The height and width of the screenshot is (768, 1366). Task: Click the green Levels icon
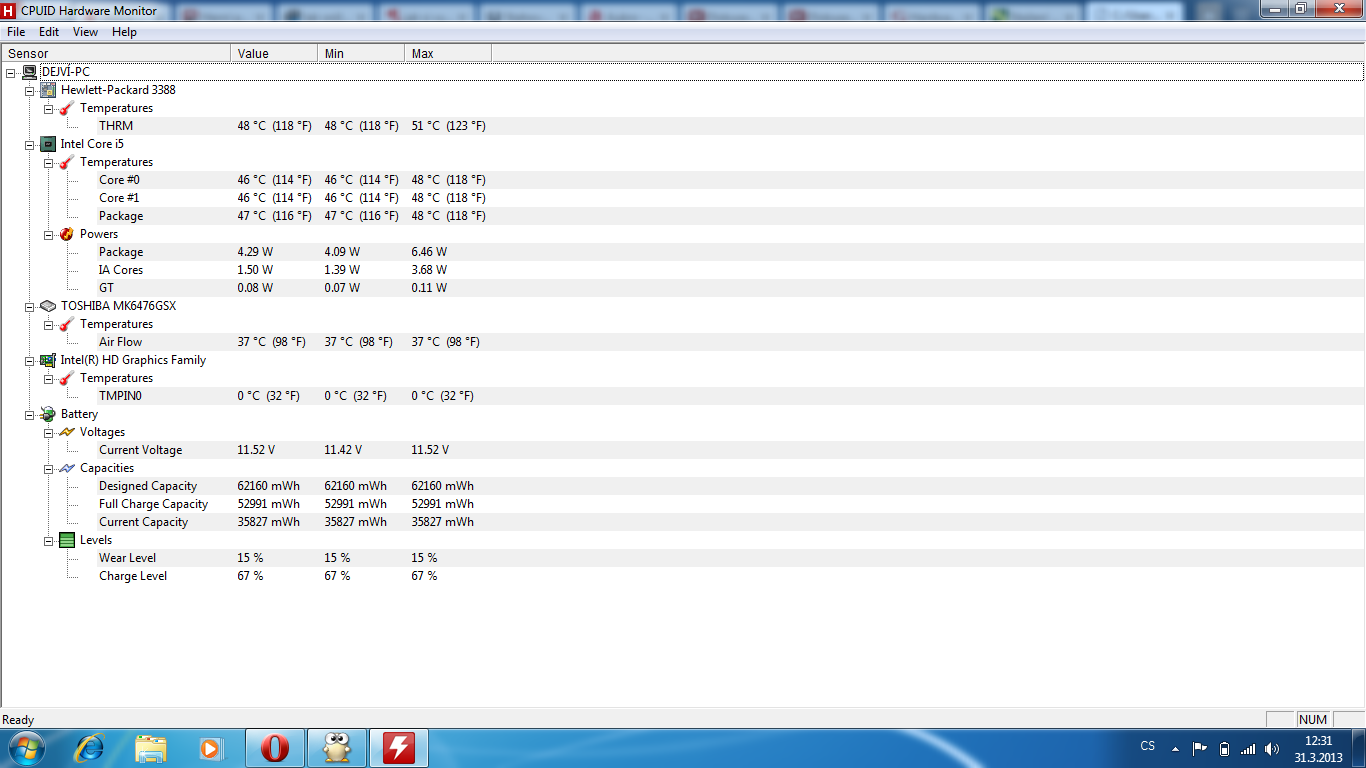(x=67, y=540)
